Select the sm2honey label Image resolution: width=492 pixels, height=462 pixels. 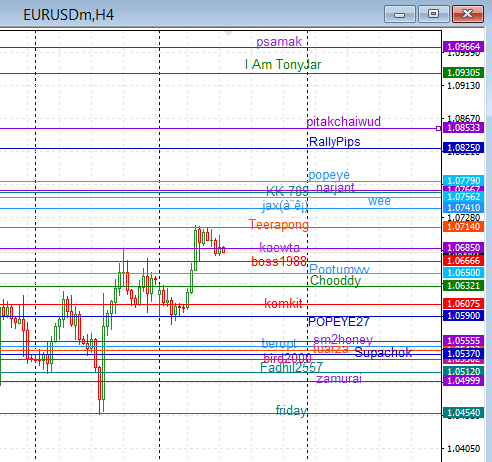343,340
